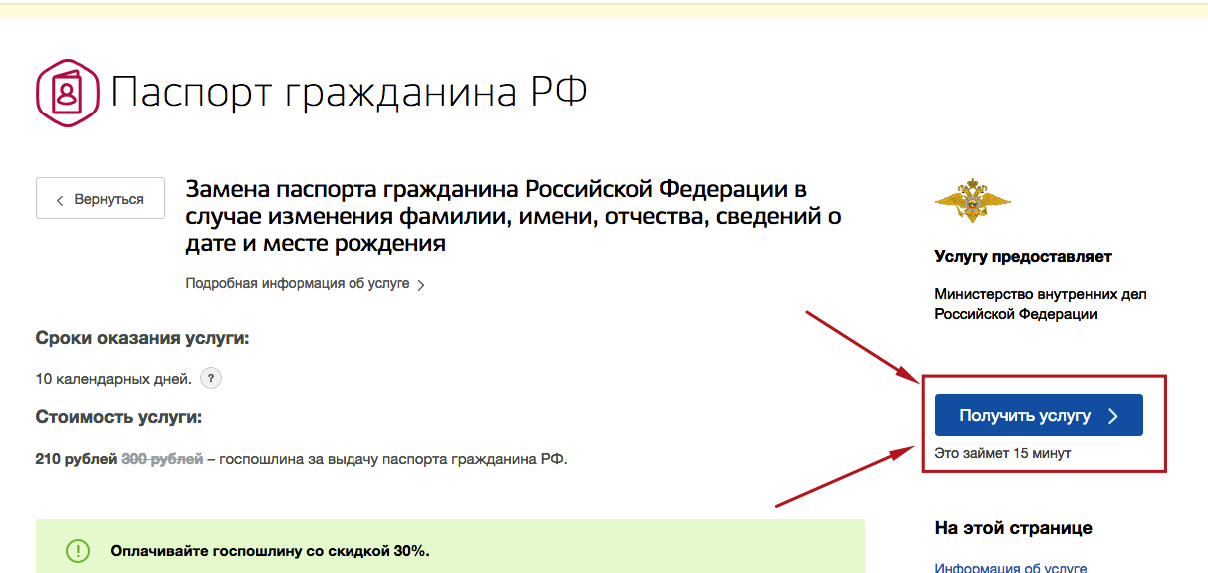
Task: Click the bold 210 рублей price
Action: click(x=76, y=460)
